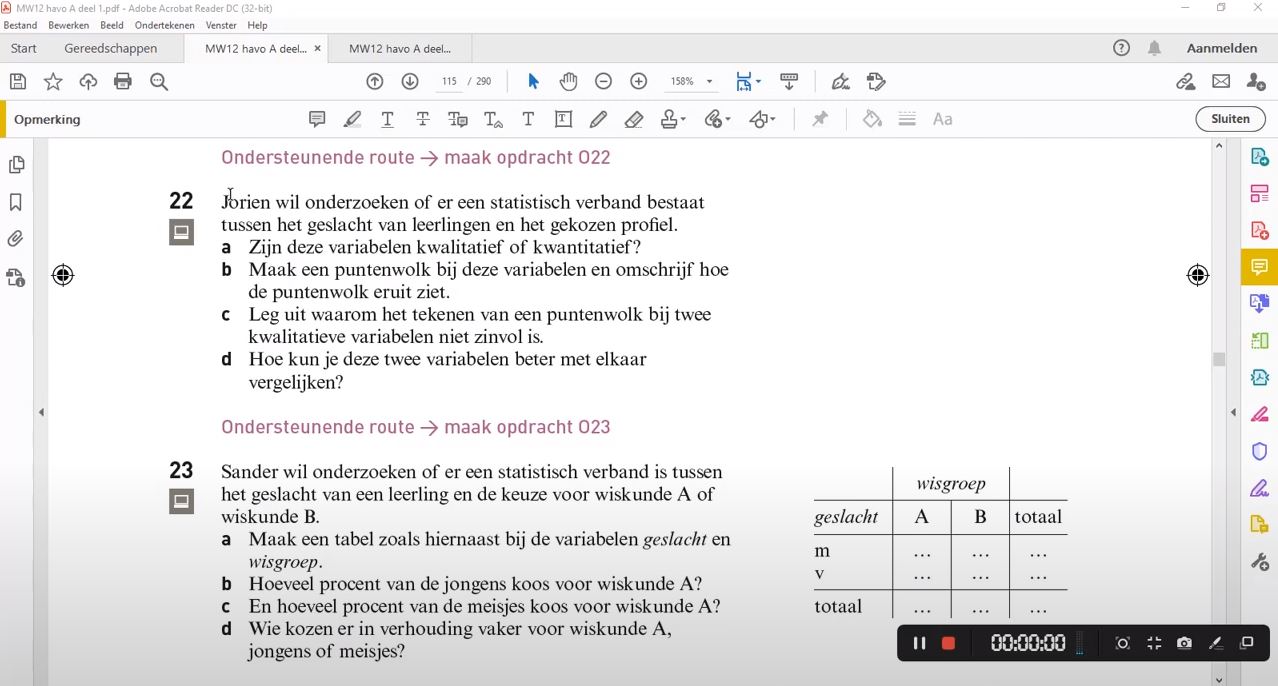1278x686 pixels.
Task: Click the cloud upload icon
Action: tap(88, 82)
